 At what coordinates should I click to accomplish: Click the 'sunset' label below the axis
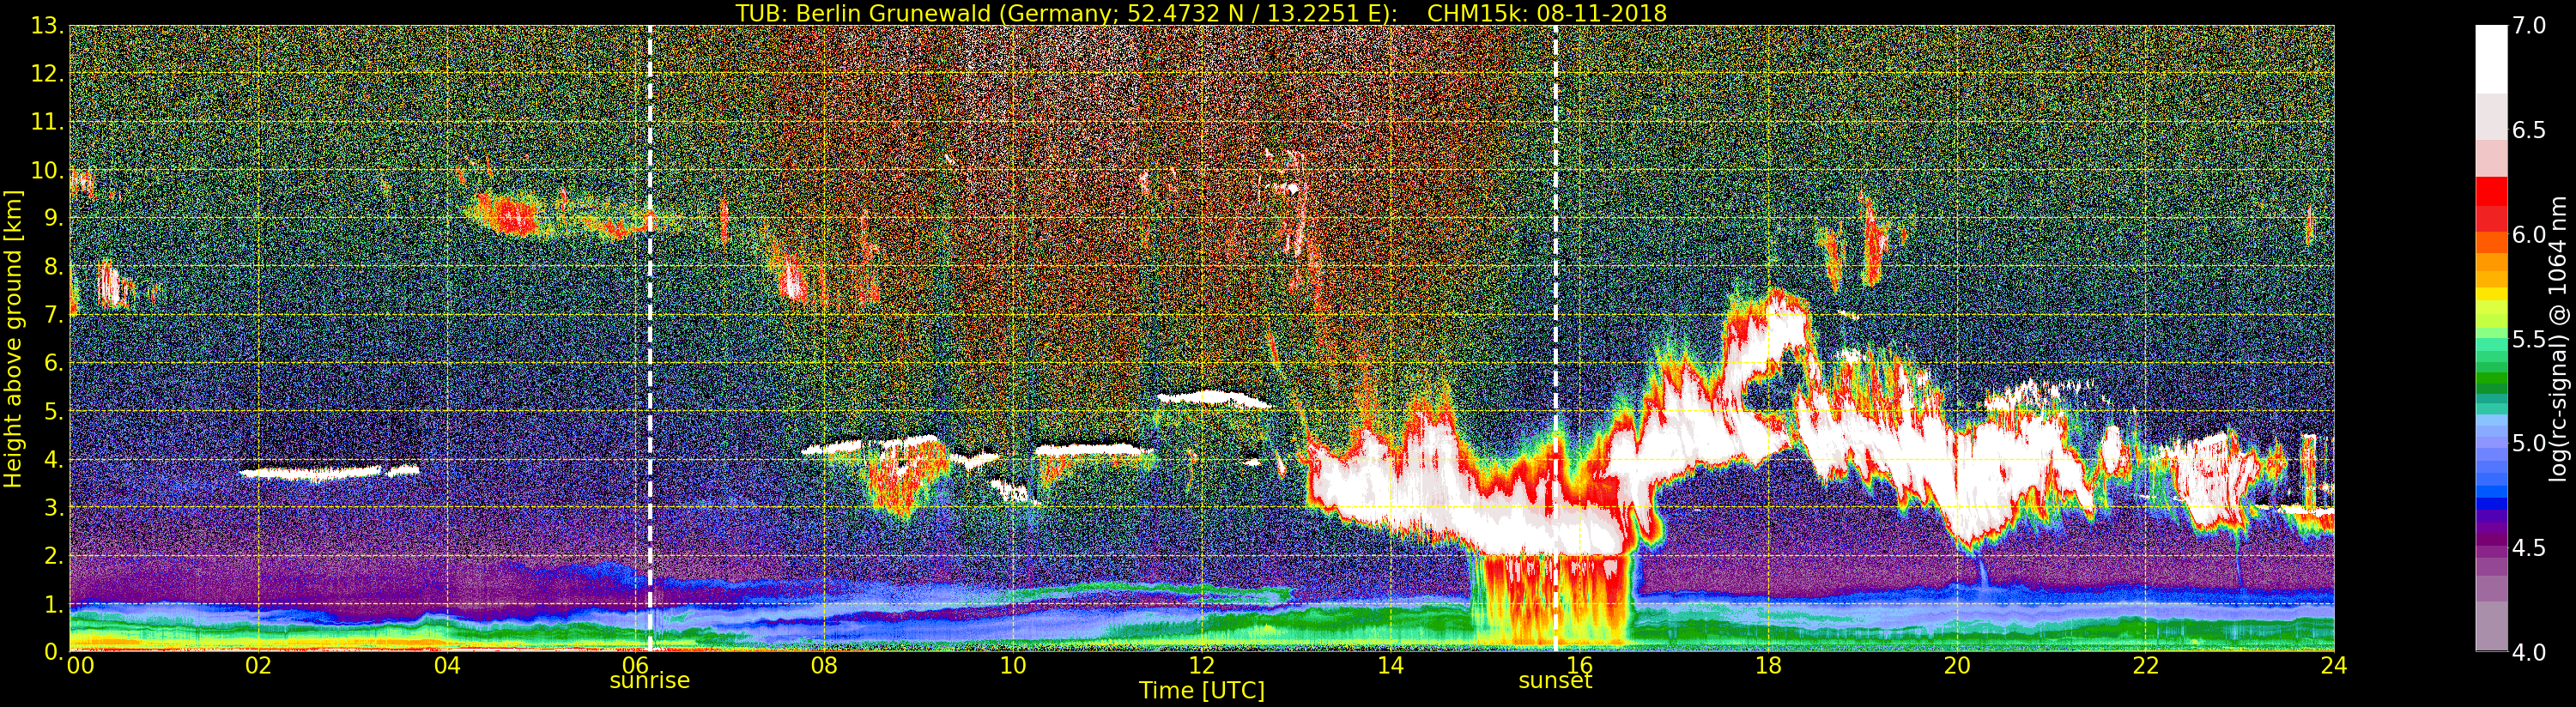pos(1555,681)
